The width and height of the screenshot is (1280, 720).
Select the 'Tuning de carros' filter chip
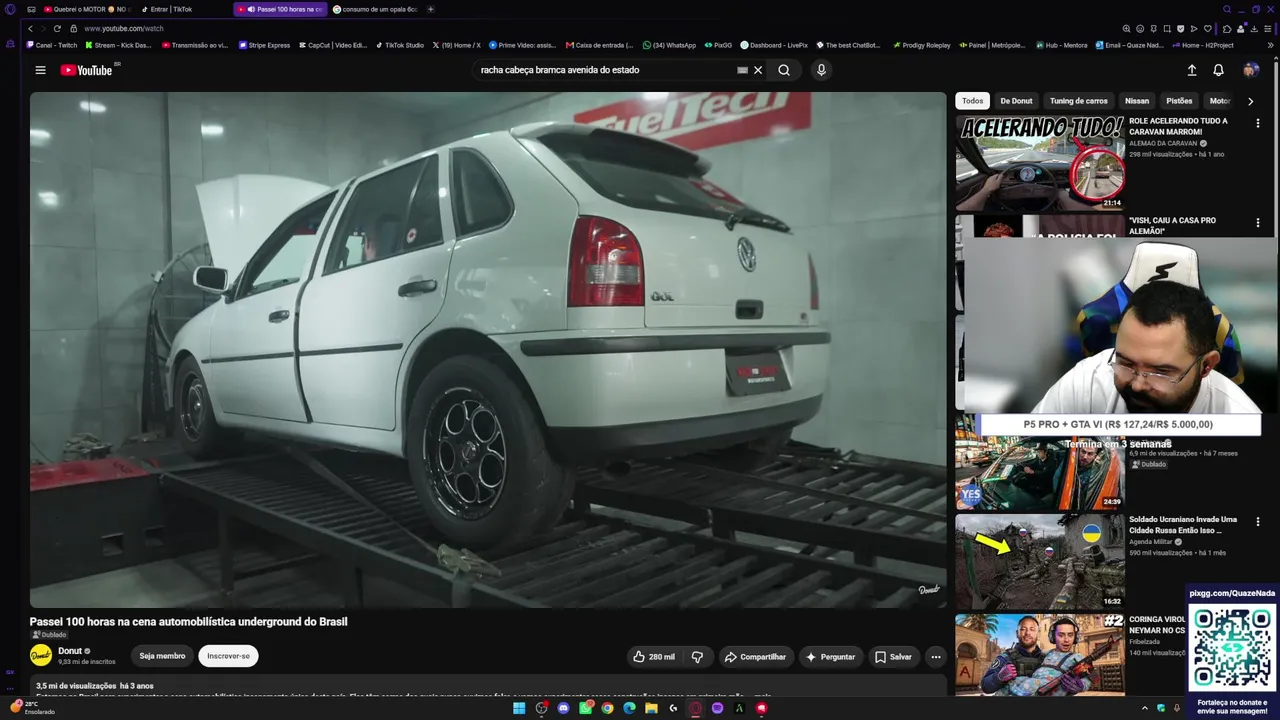click(1078, 101)
